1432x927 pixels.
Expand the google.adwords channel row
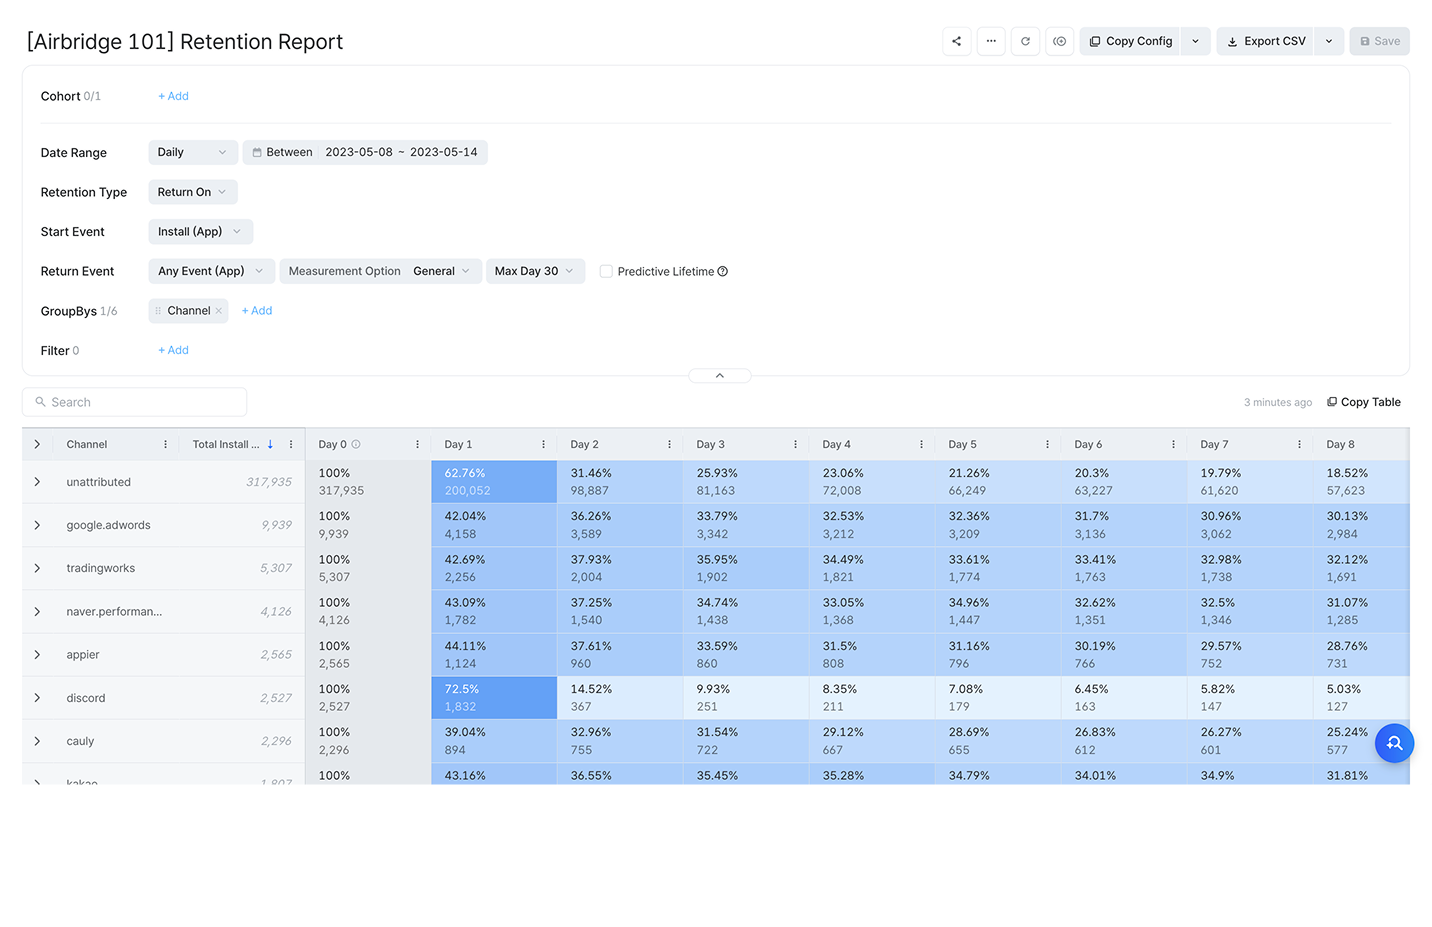tap(37, 525)
